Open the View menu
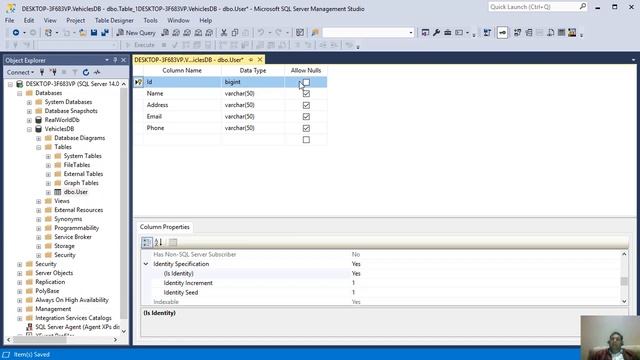The width and height of the screenshot is (640, 360). tap(50, 20)
